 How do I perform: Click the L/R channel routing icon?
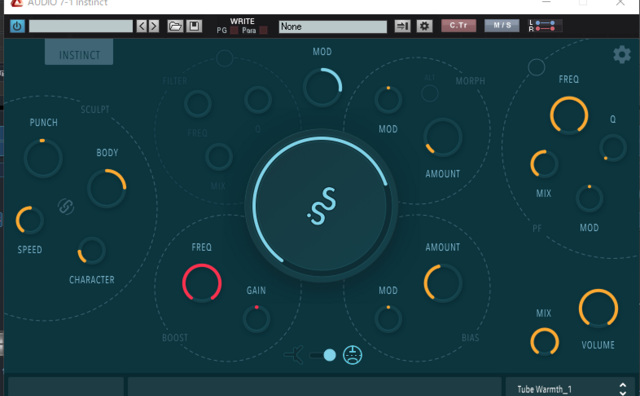(x=545, y=26)
